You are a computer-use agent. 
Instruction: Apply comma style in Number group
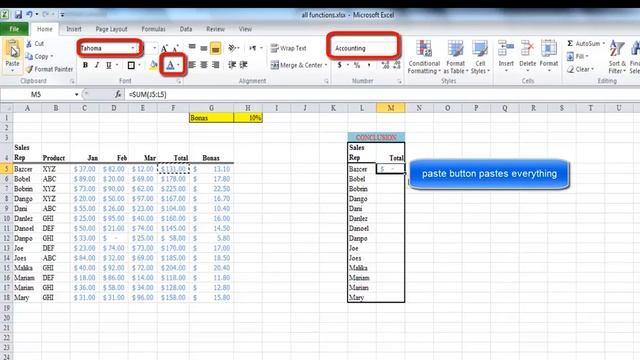(369, 65)
